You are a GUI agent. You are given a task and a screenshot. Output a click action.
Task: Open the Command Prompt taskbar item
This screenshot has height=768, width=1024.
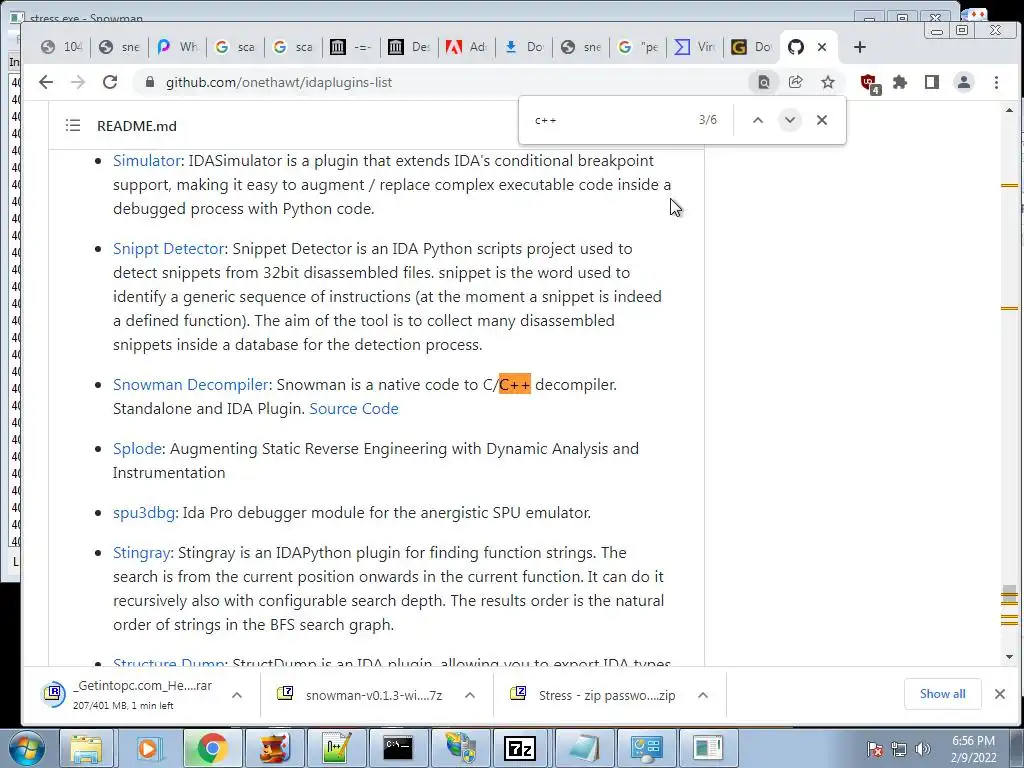click(x=398, y=748)
